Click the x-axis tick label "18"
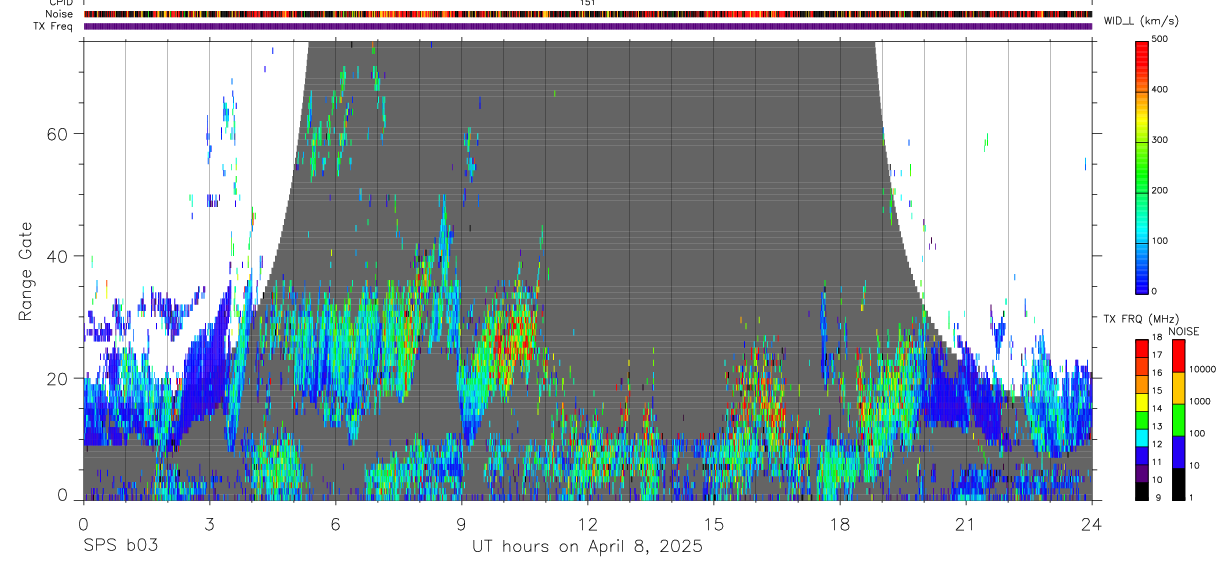 (840, 524)
